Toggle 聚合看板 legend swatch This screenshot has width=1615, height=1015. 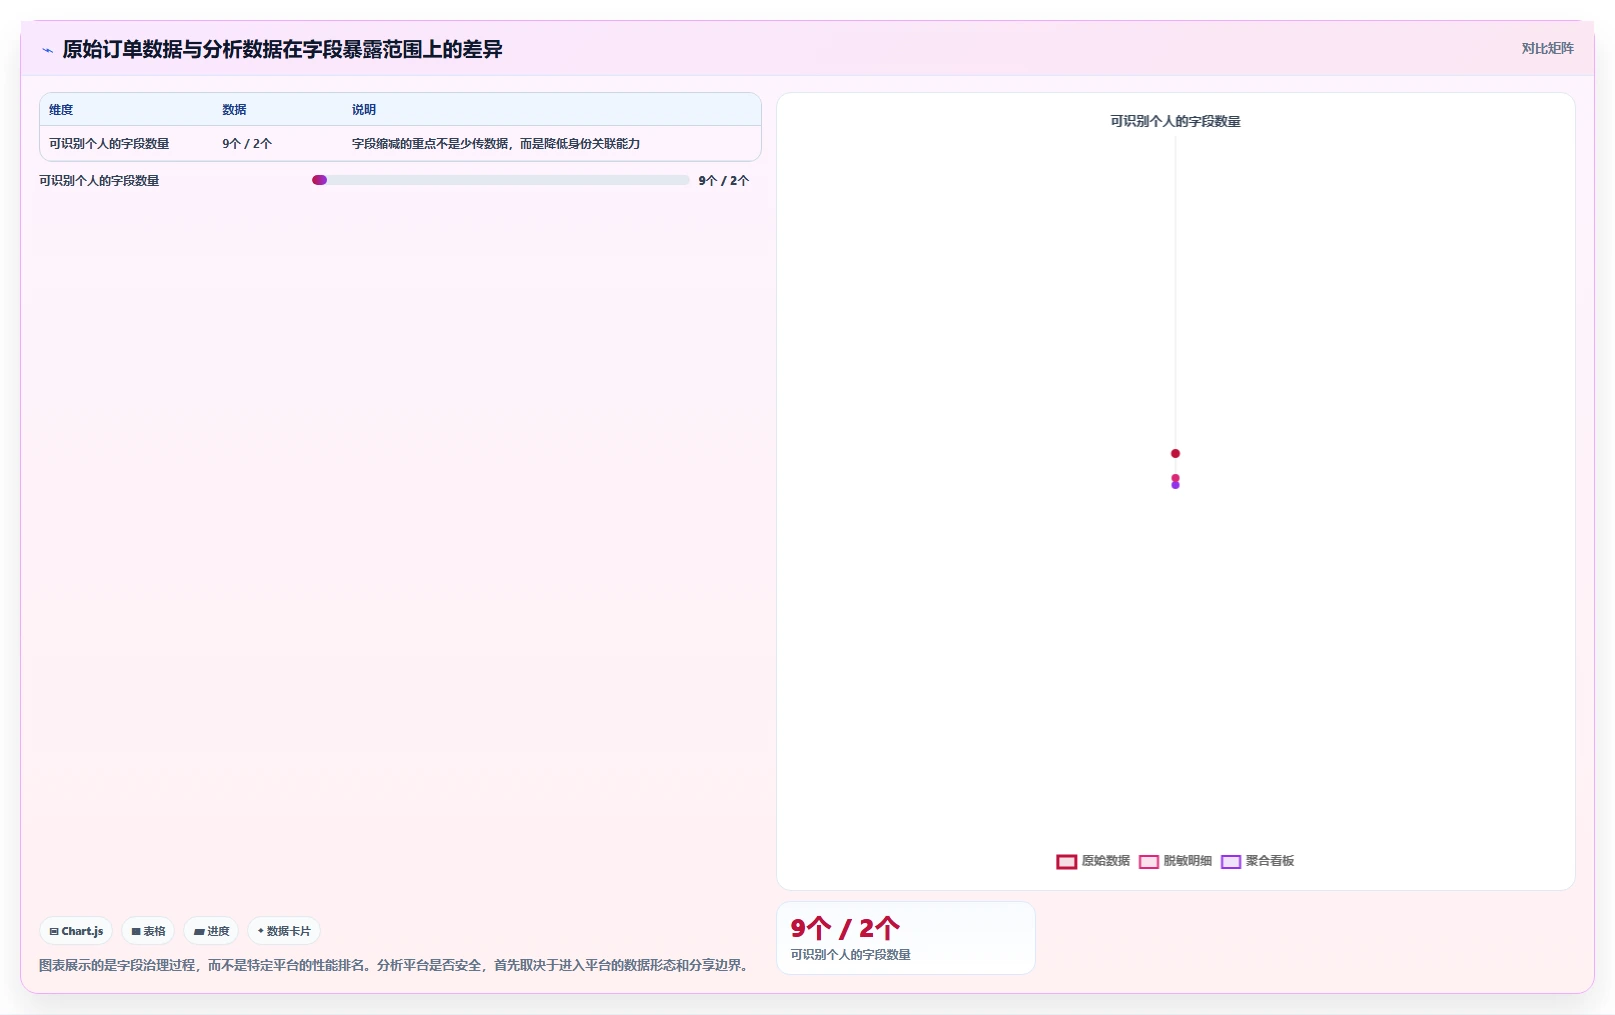pyautogui.click(x=1230, y=861)
